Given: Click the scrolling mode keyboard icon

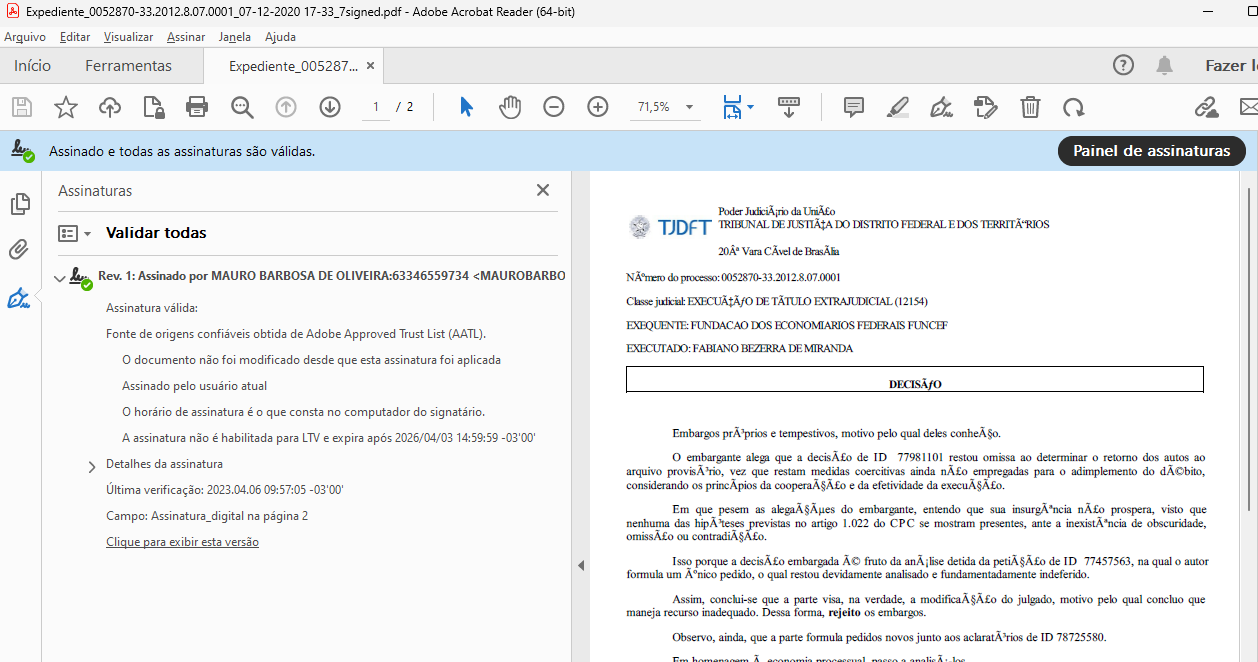Looking at the screenshot, I should (x=789, y=107).
